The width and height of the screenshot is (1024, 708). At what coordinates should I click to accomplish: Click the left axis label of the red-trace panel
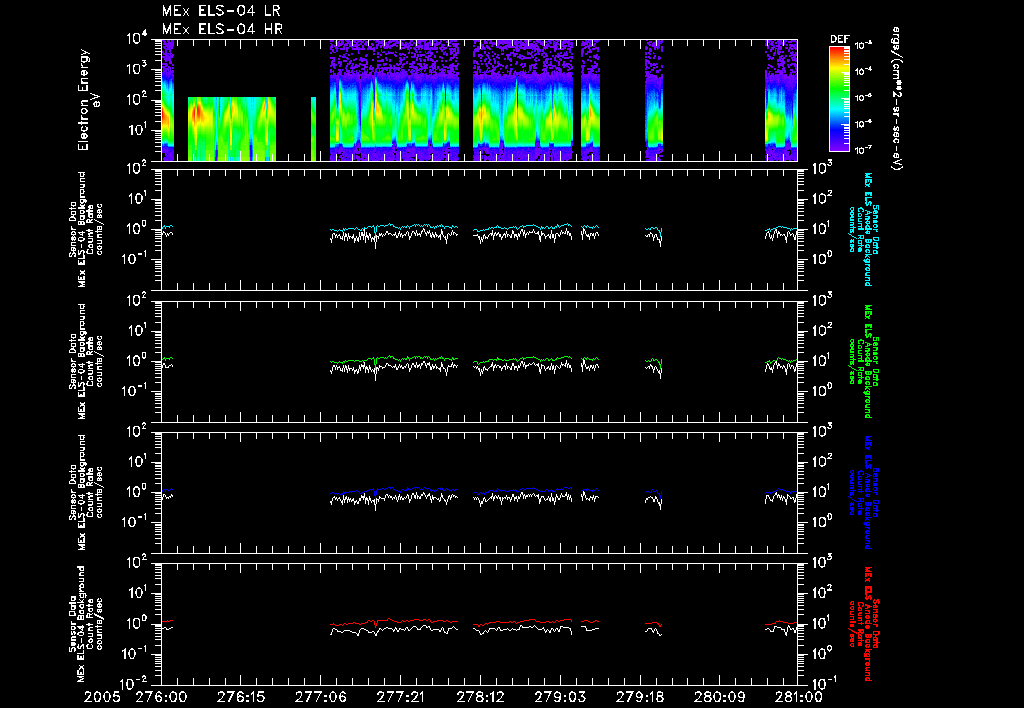pyautogui.click(x=86, y=624)
